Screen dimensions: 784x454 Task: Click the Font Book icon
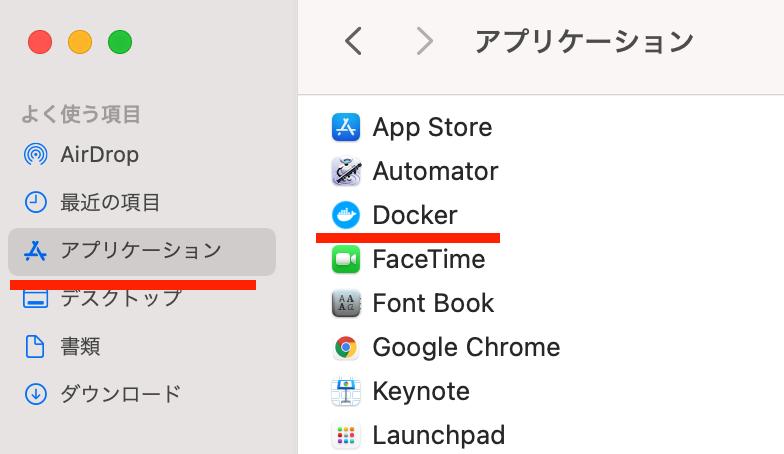tap(346, 303)
